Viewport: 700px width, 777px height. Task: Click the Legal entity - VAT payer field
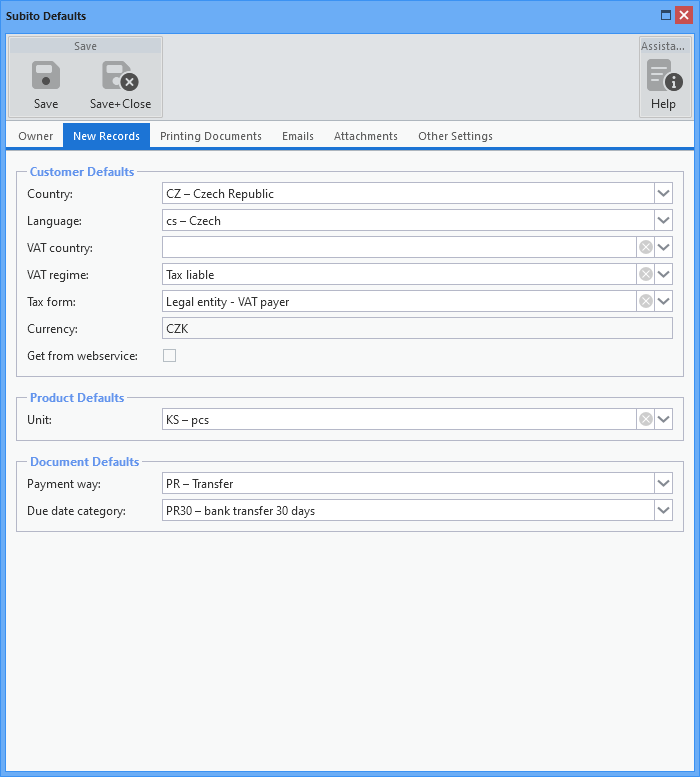click(399, 301)
